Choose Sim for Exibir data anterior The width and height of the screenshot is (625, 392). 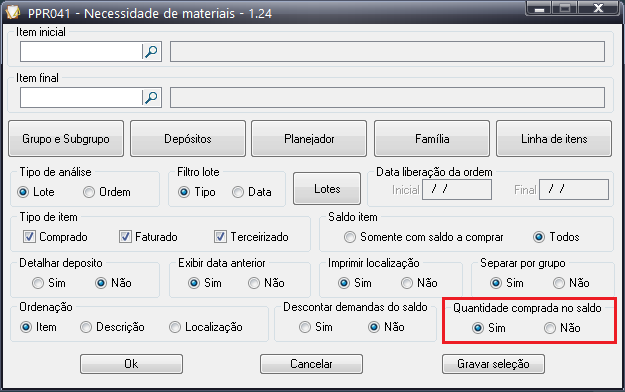click(194, 283)
